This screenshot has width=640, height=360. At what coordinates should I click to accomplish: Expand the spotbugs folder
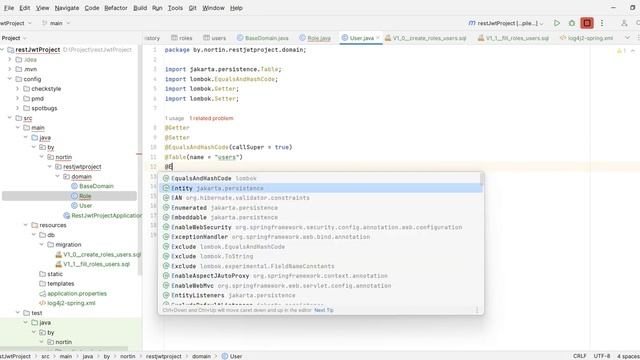[x=18, y=108]
